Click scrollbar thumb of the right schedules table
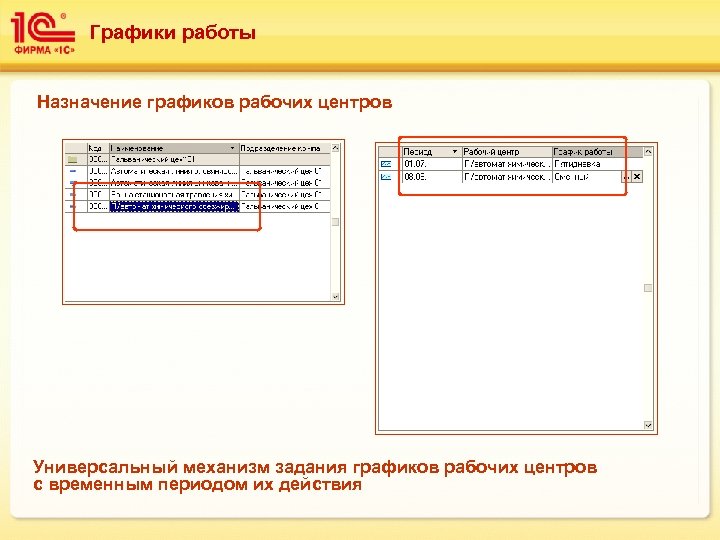Screen dimensions: 720x540 coord(648,288)
